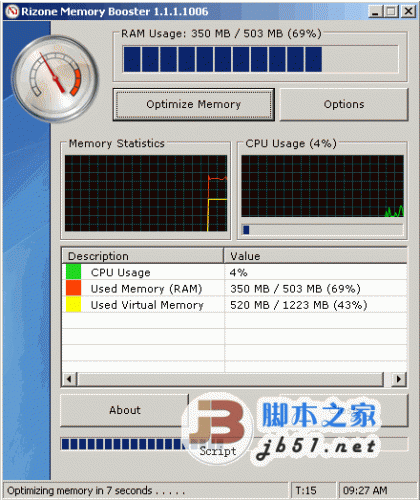This screenshot has height=500, width=420.
Task: Click the Optimize Memory button
Action: tap(194, 104)
